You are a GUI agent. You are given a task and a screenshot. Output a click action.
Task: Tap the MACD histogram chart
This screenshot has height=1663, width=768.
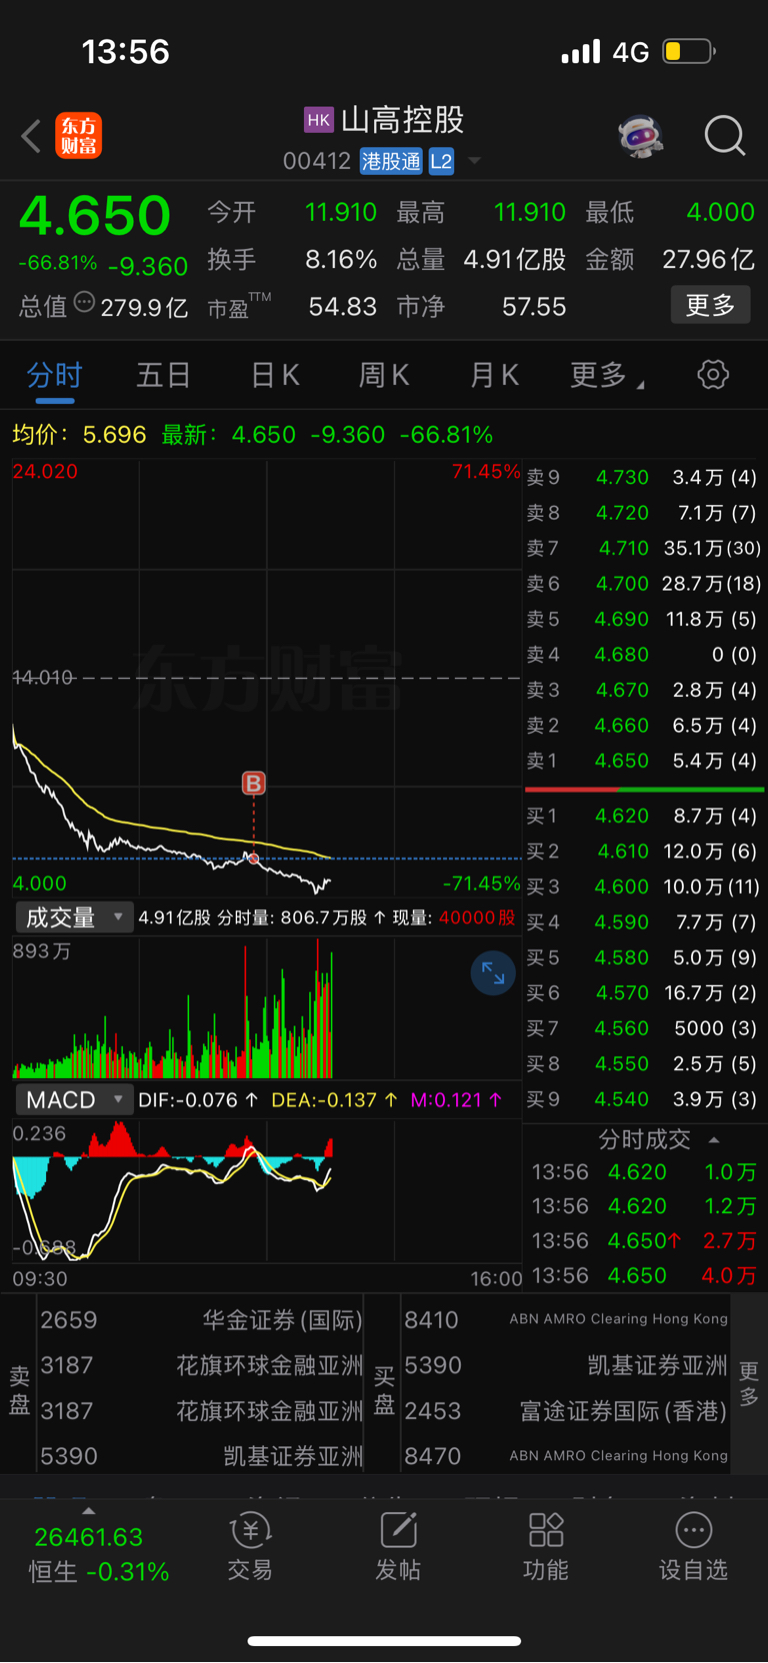267,1190
